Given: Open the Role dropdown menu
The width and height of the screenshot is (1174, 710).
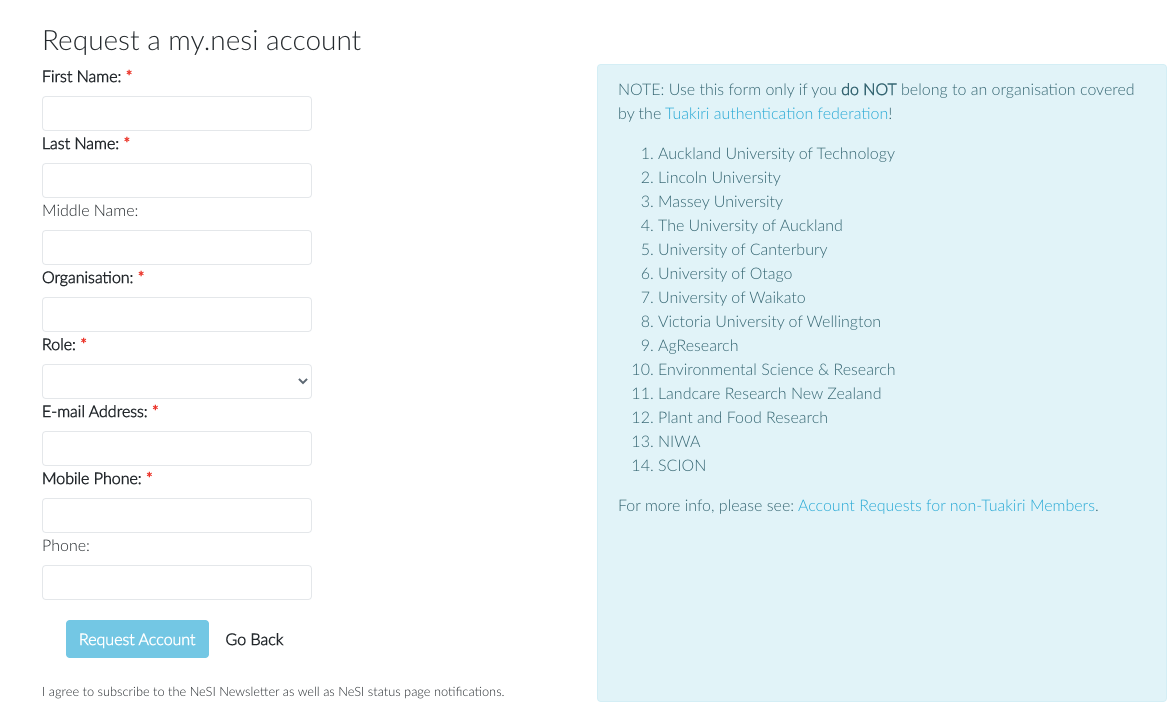Looking at the screenshot, I should point(176,382).
